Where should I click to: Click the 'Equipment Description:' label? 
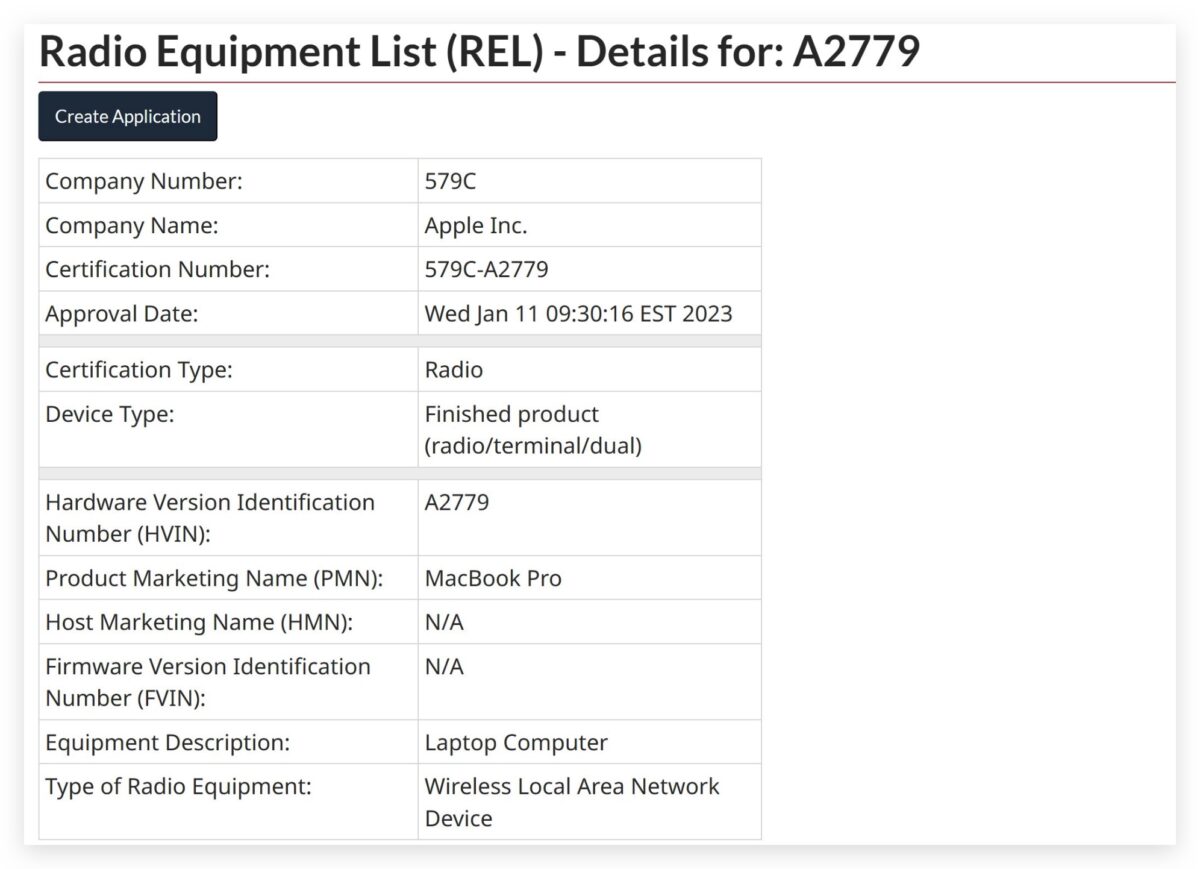[x=168, y=743]
